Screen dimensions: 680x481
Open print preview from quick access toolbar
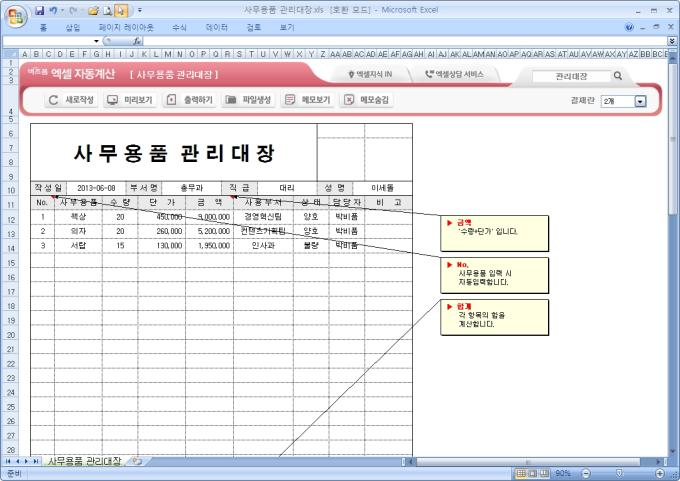tap(108, 10)
